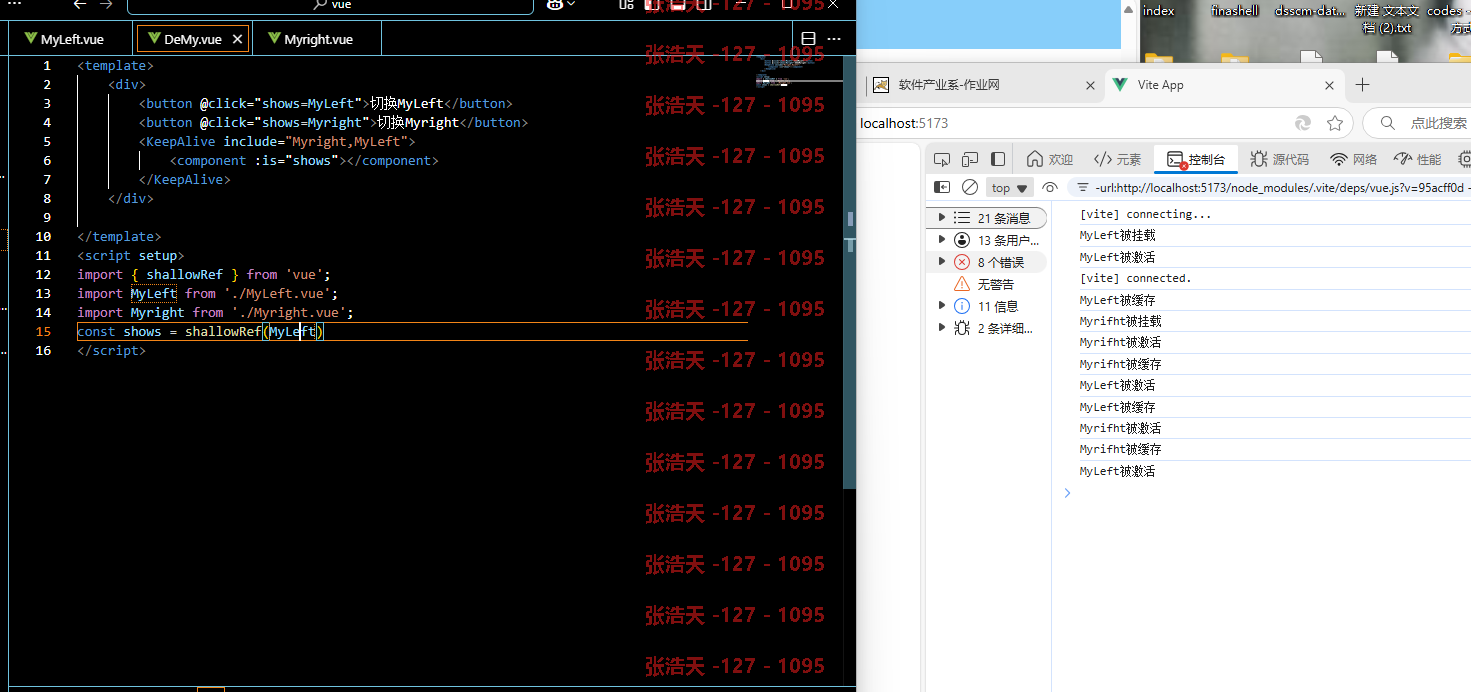
Task: Go back with the VS Code back arrow
Action: point(79,4)
